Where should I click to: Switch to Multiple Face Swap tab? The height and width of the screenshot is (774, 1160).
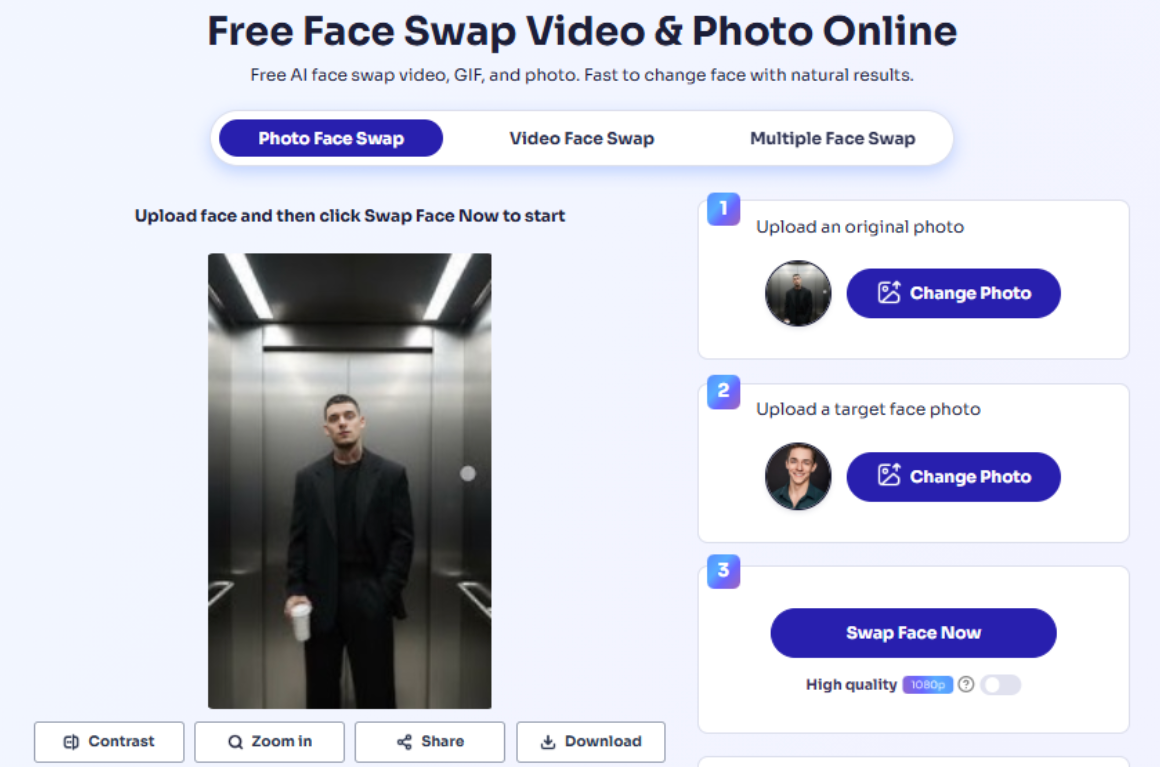(x=832, y=138)
